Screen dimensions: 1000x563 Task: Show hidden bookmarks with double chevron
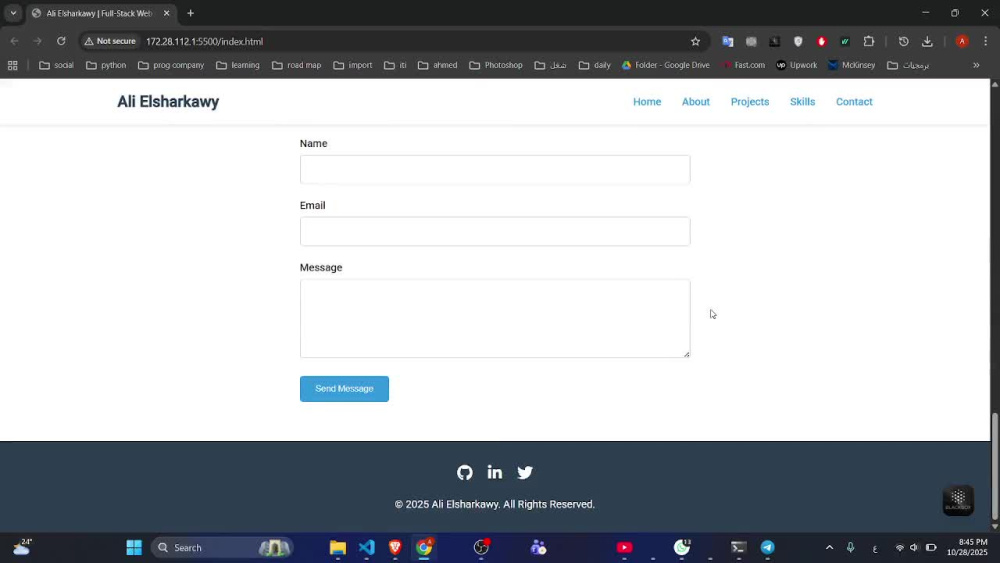pyautogui.click(x=976, y=65)
